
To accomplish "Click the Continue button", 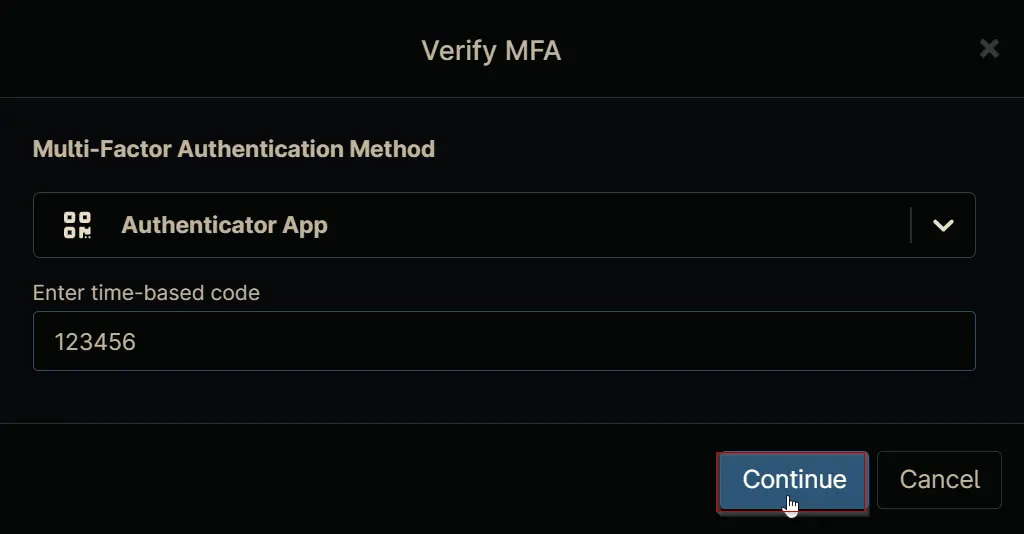I will (793, 480).
